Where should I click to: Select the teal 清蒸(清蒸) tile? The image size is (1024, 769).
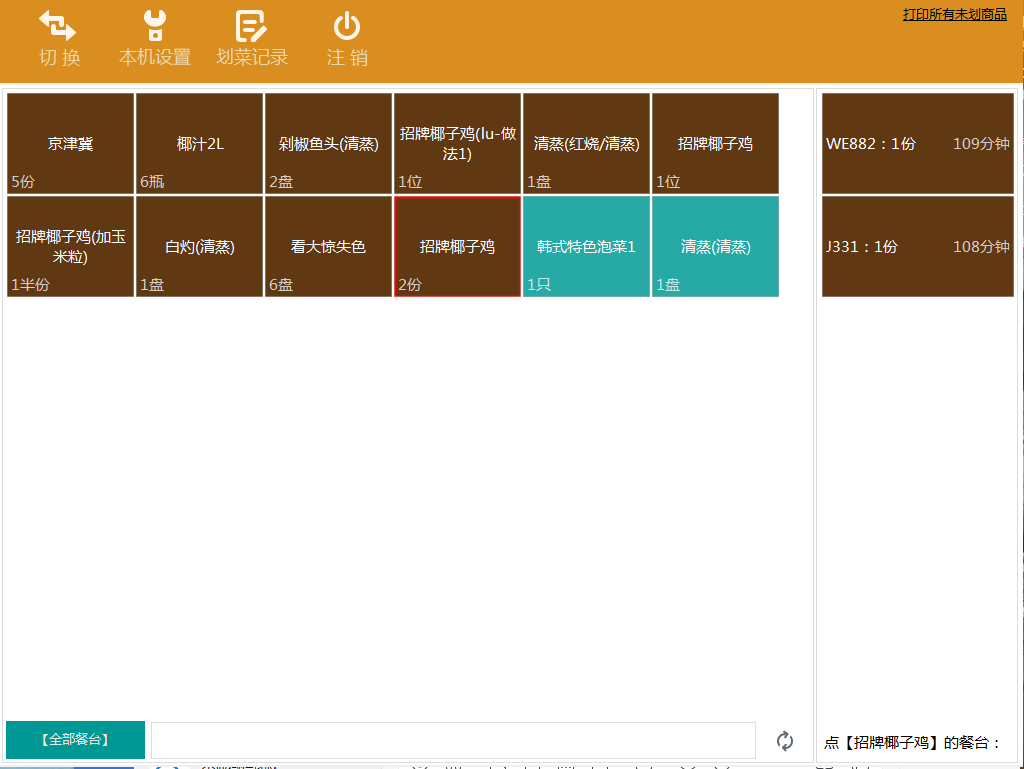pos(715,247)
